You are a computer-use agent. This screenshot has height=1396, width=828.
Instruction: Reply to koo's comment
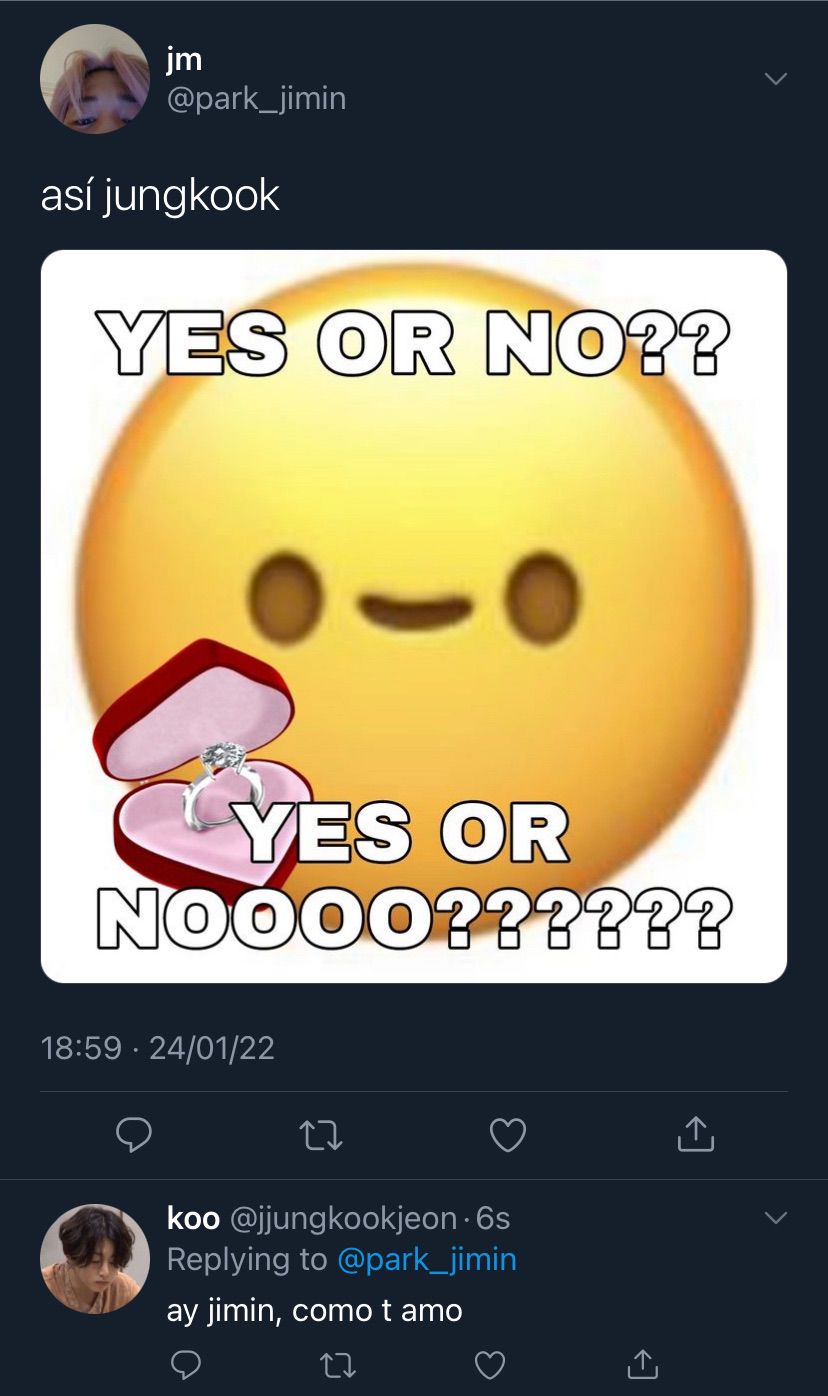186,1364
